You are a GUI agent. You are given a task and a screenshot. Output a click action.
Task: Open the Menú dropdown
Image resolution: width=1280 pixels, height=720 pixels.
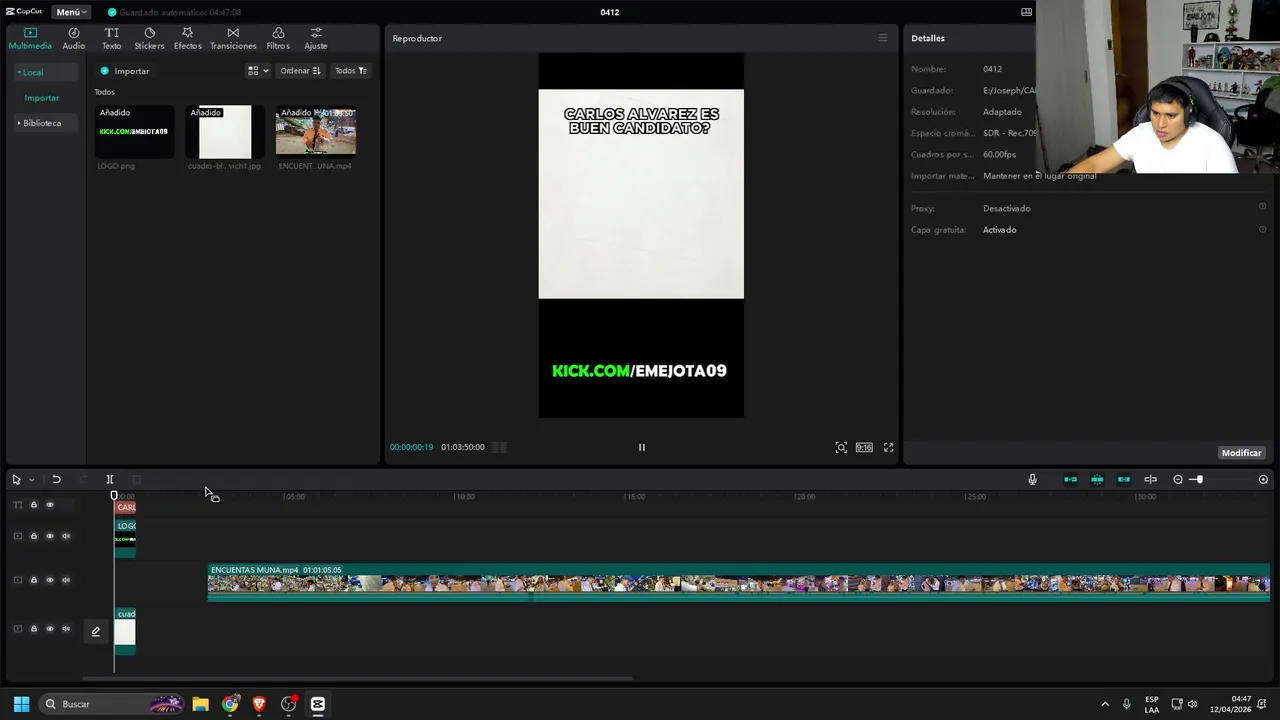(x=71, y=12)
